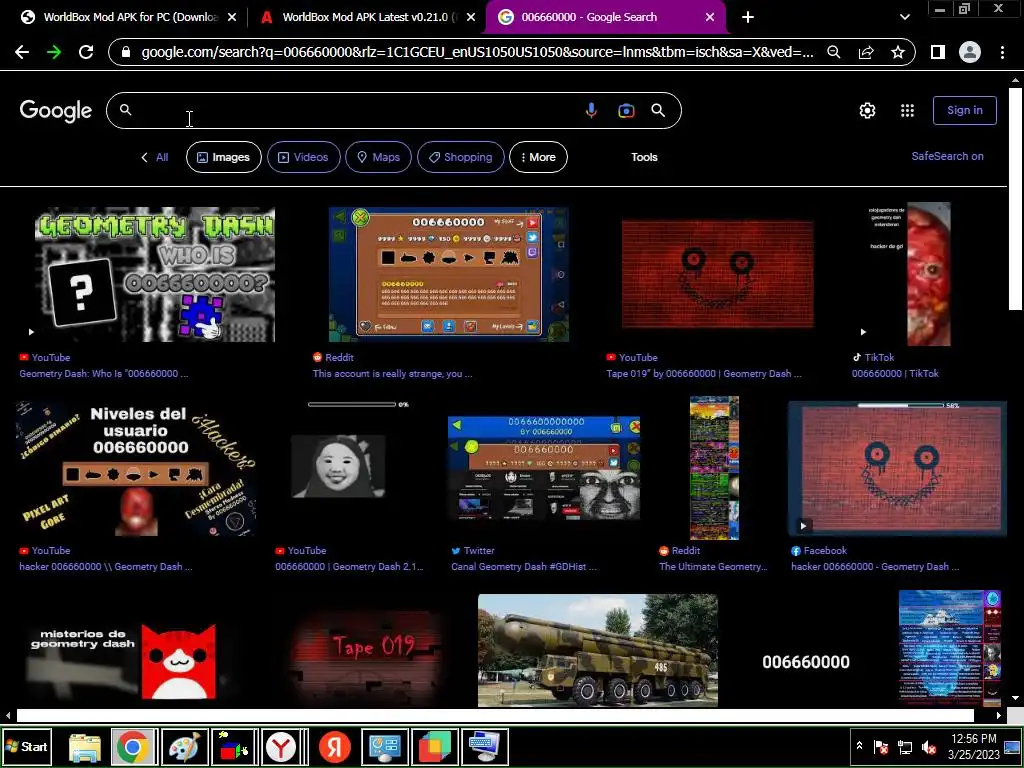Go forward with the green forward arrow

(x=54, y=52)
